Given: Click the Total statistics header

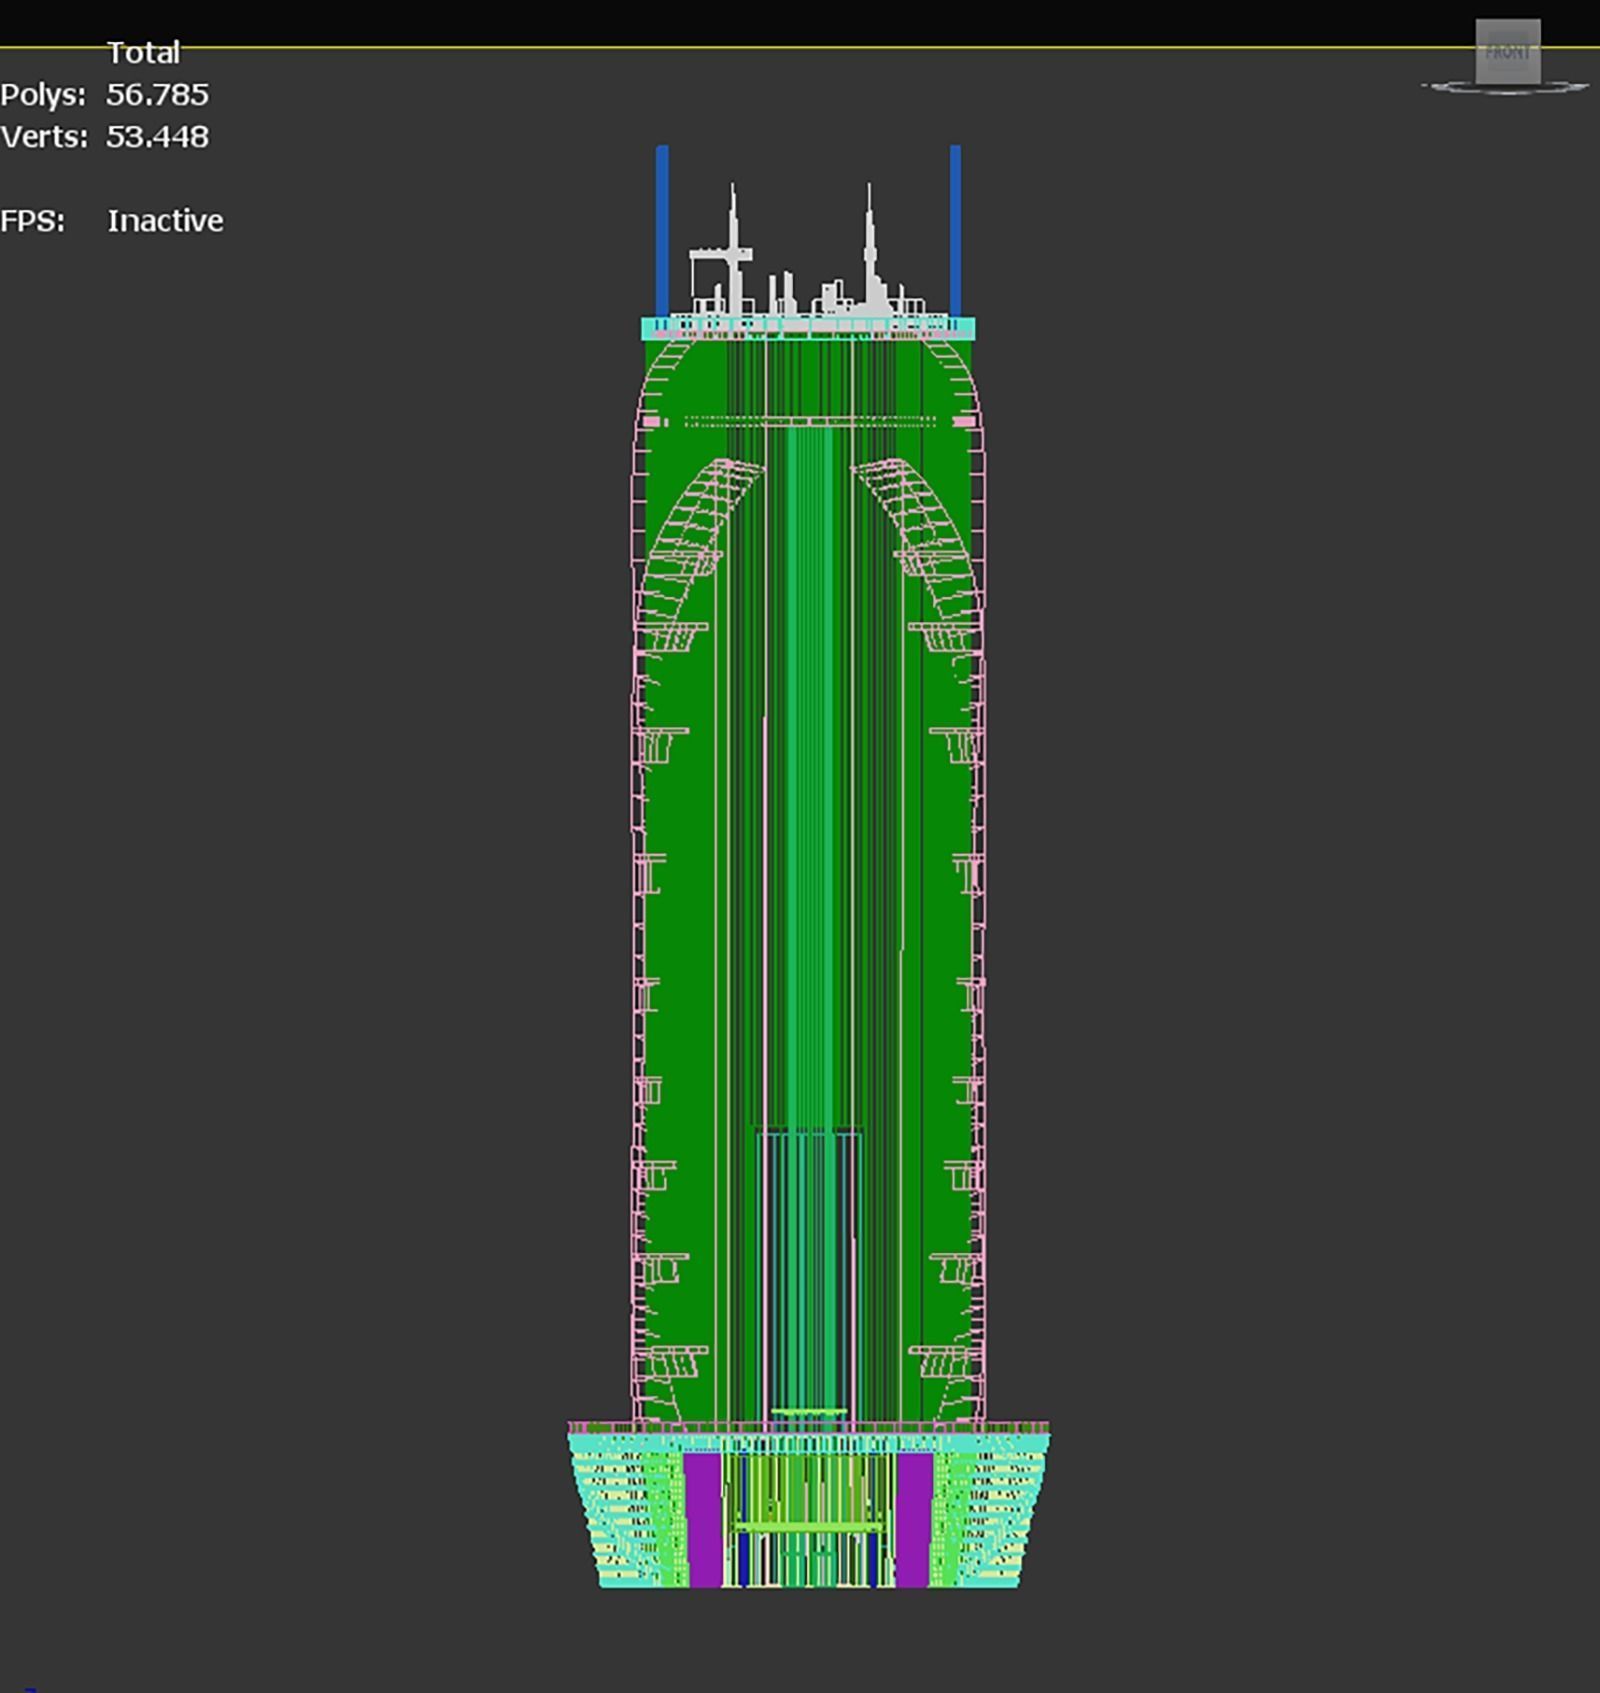Looking at the screenshot, I should click(x=143, y=52).
